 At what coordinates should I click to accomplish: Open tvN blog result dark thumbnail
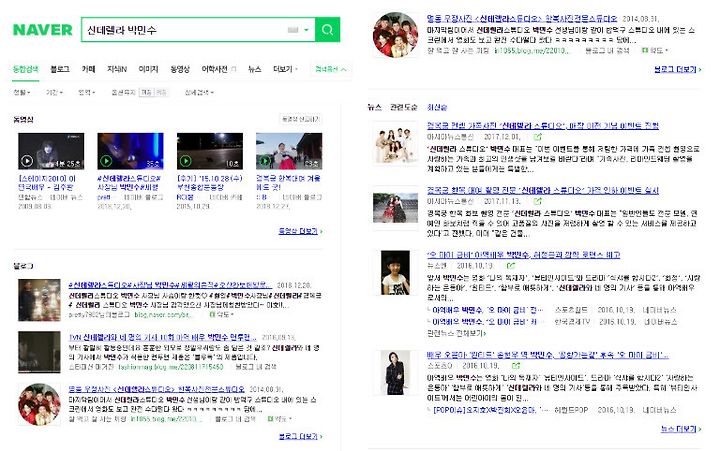[39, 352]
